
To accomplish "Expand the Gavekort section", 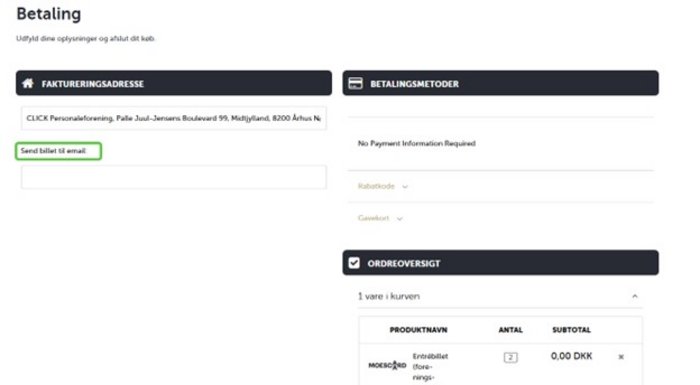I will click(x=380, y=218).
